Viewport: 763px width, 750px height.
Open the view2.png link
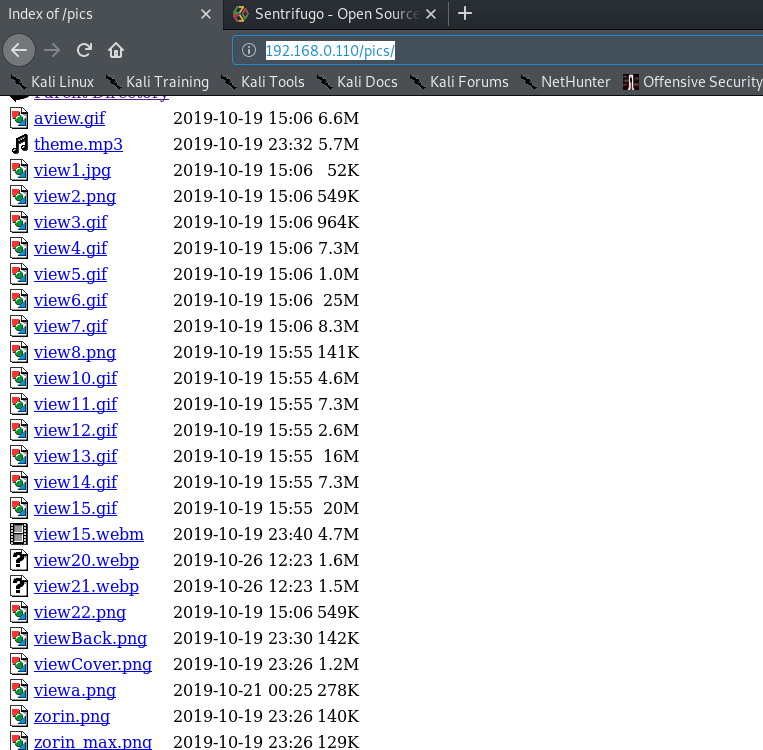(x=75, y=196)
